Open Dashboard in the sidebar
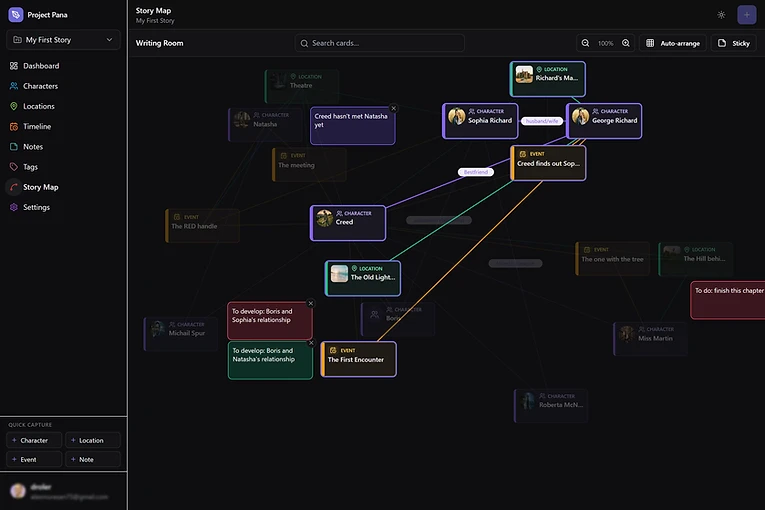This screenshot has height=510, width=765. 41,66
